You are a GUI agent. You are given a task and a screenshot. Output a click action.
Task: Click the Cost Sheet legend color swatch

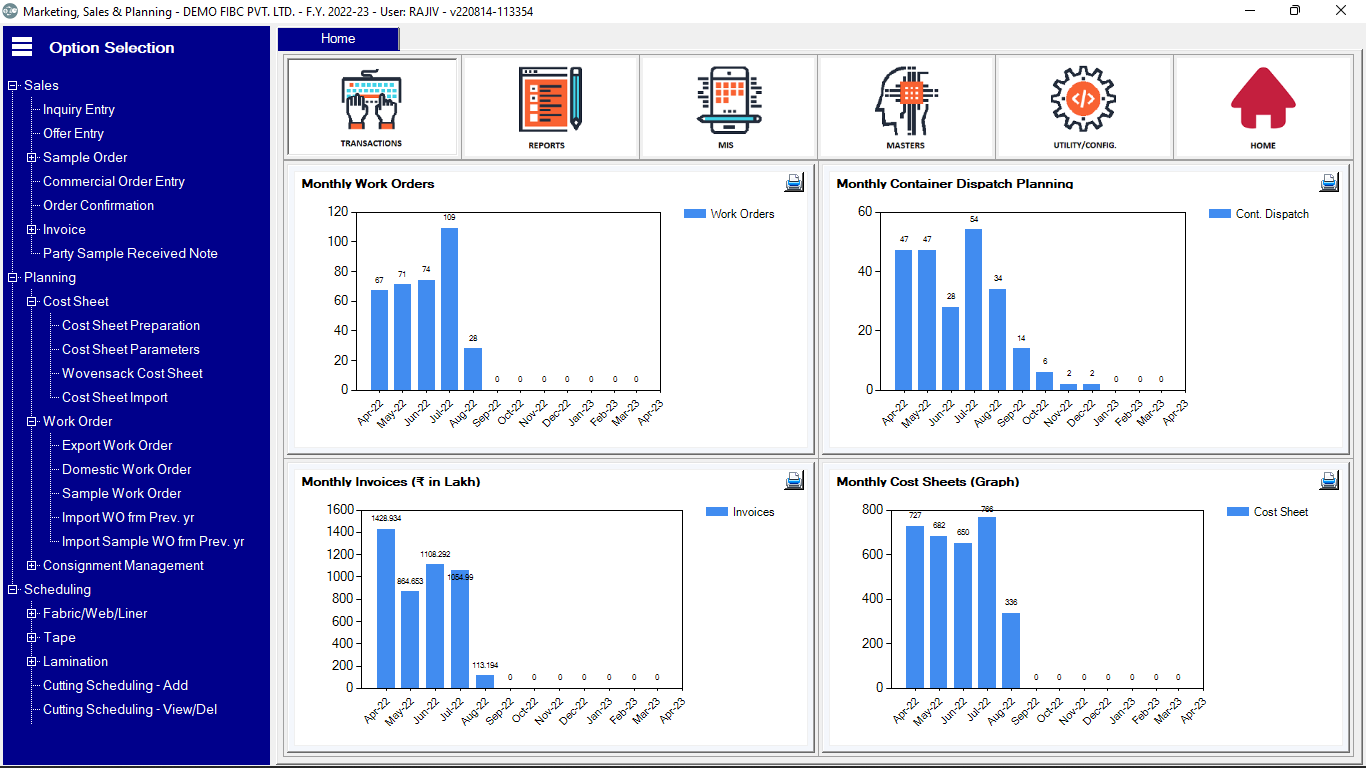pyautogui.click(x=1238, y=511)
